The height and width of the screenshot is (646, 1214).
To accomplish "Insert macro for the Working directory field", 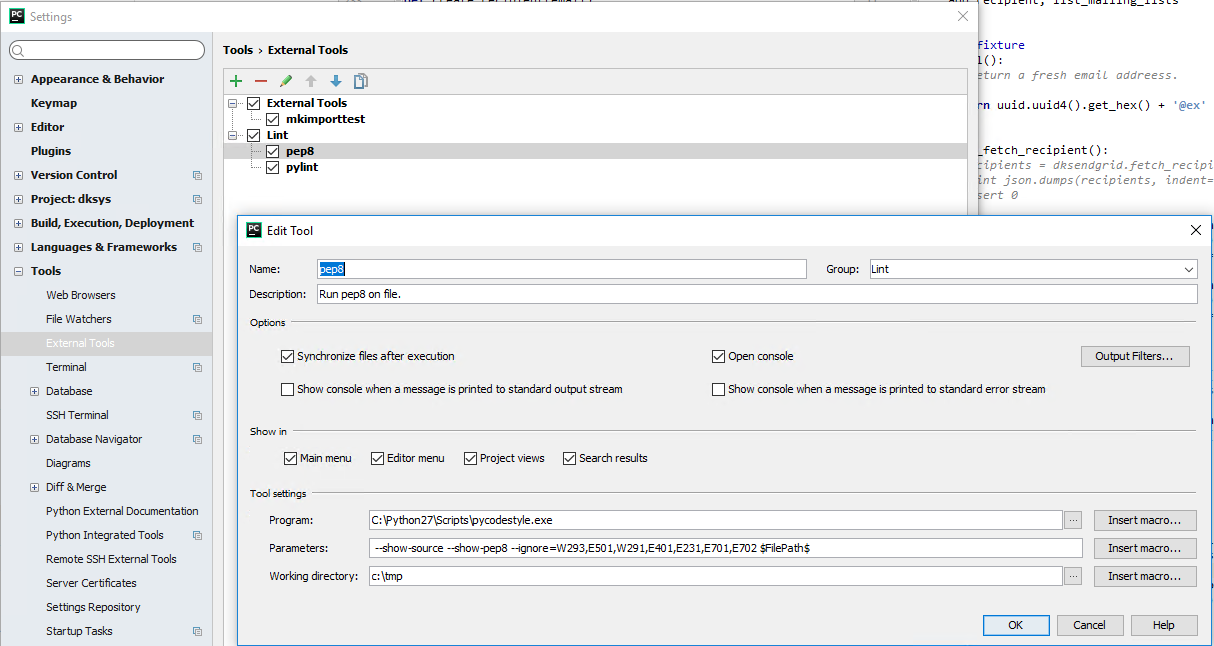I will (1145, 576).
